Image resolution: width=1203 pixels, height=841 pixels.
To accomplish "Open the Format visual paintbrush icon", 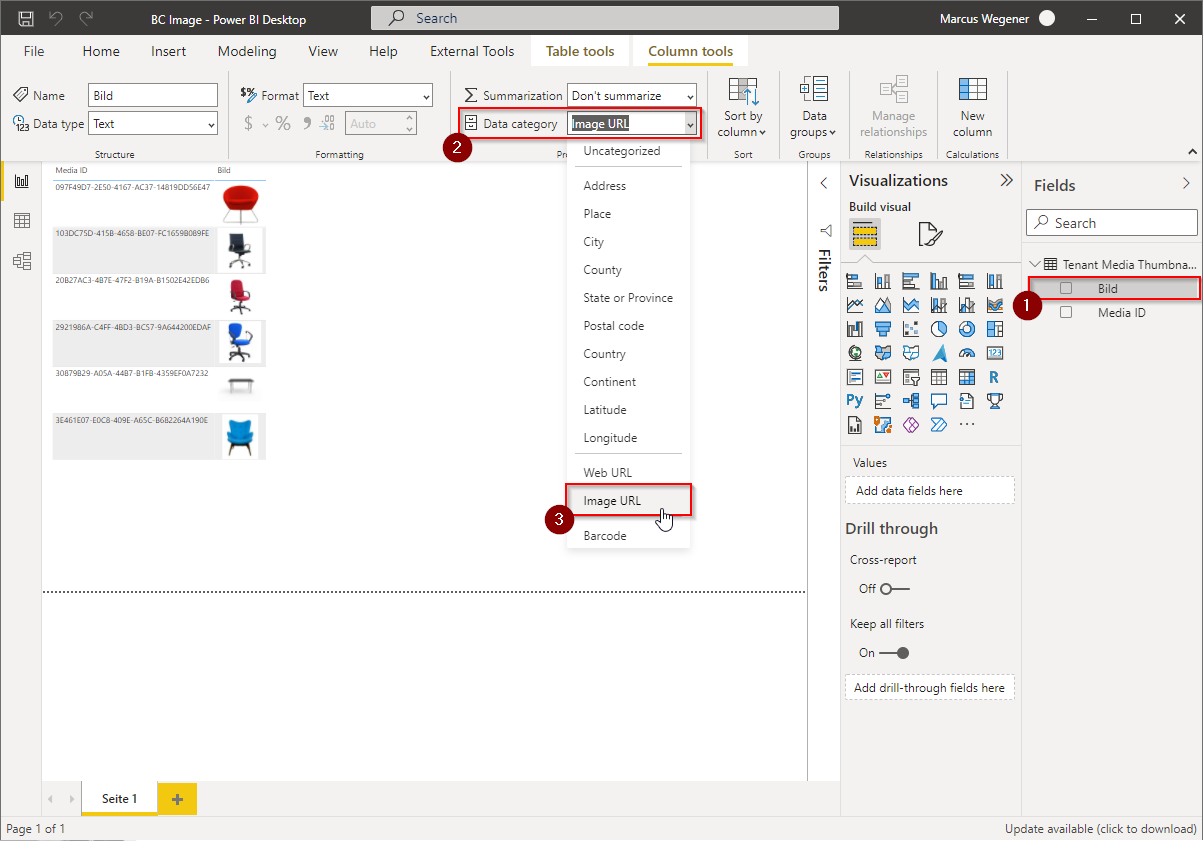I will coord(930,234).
